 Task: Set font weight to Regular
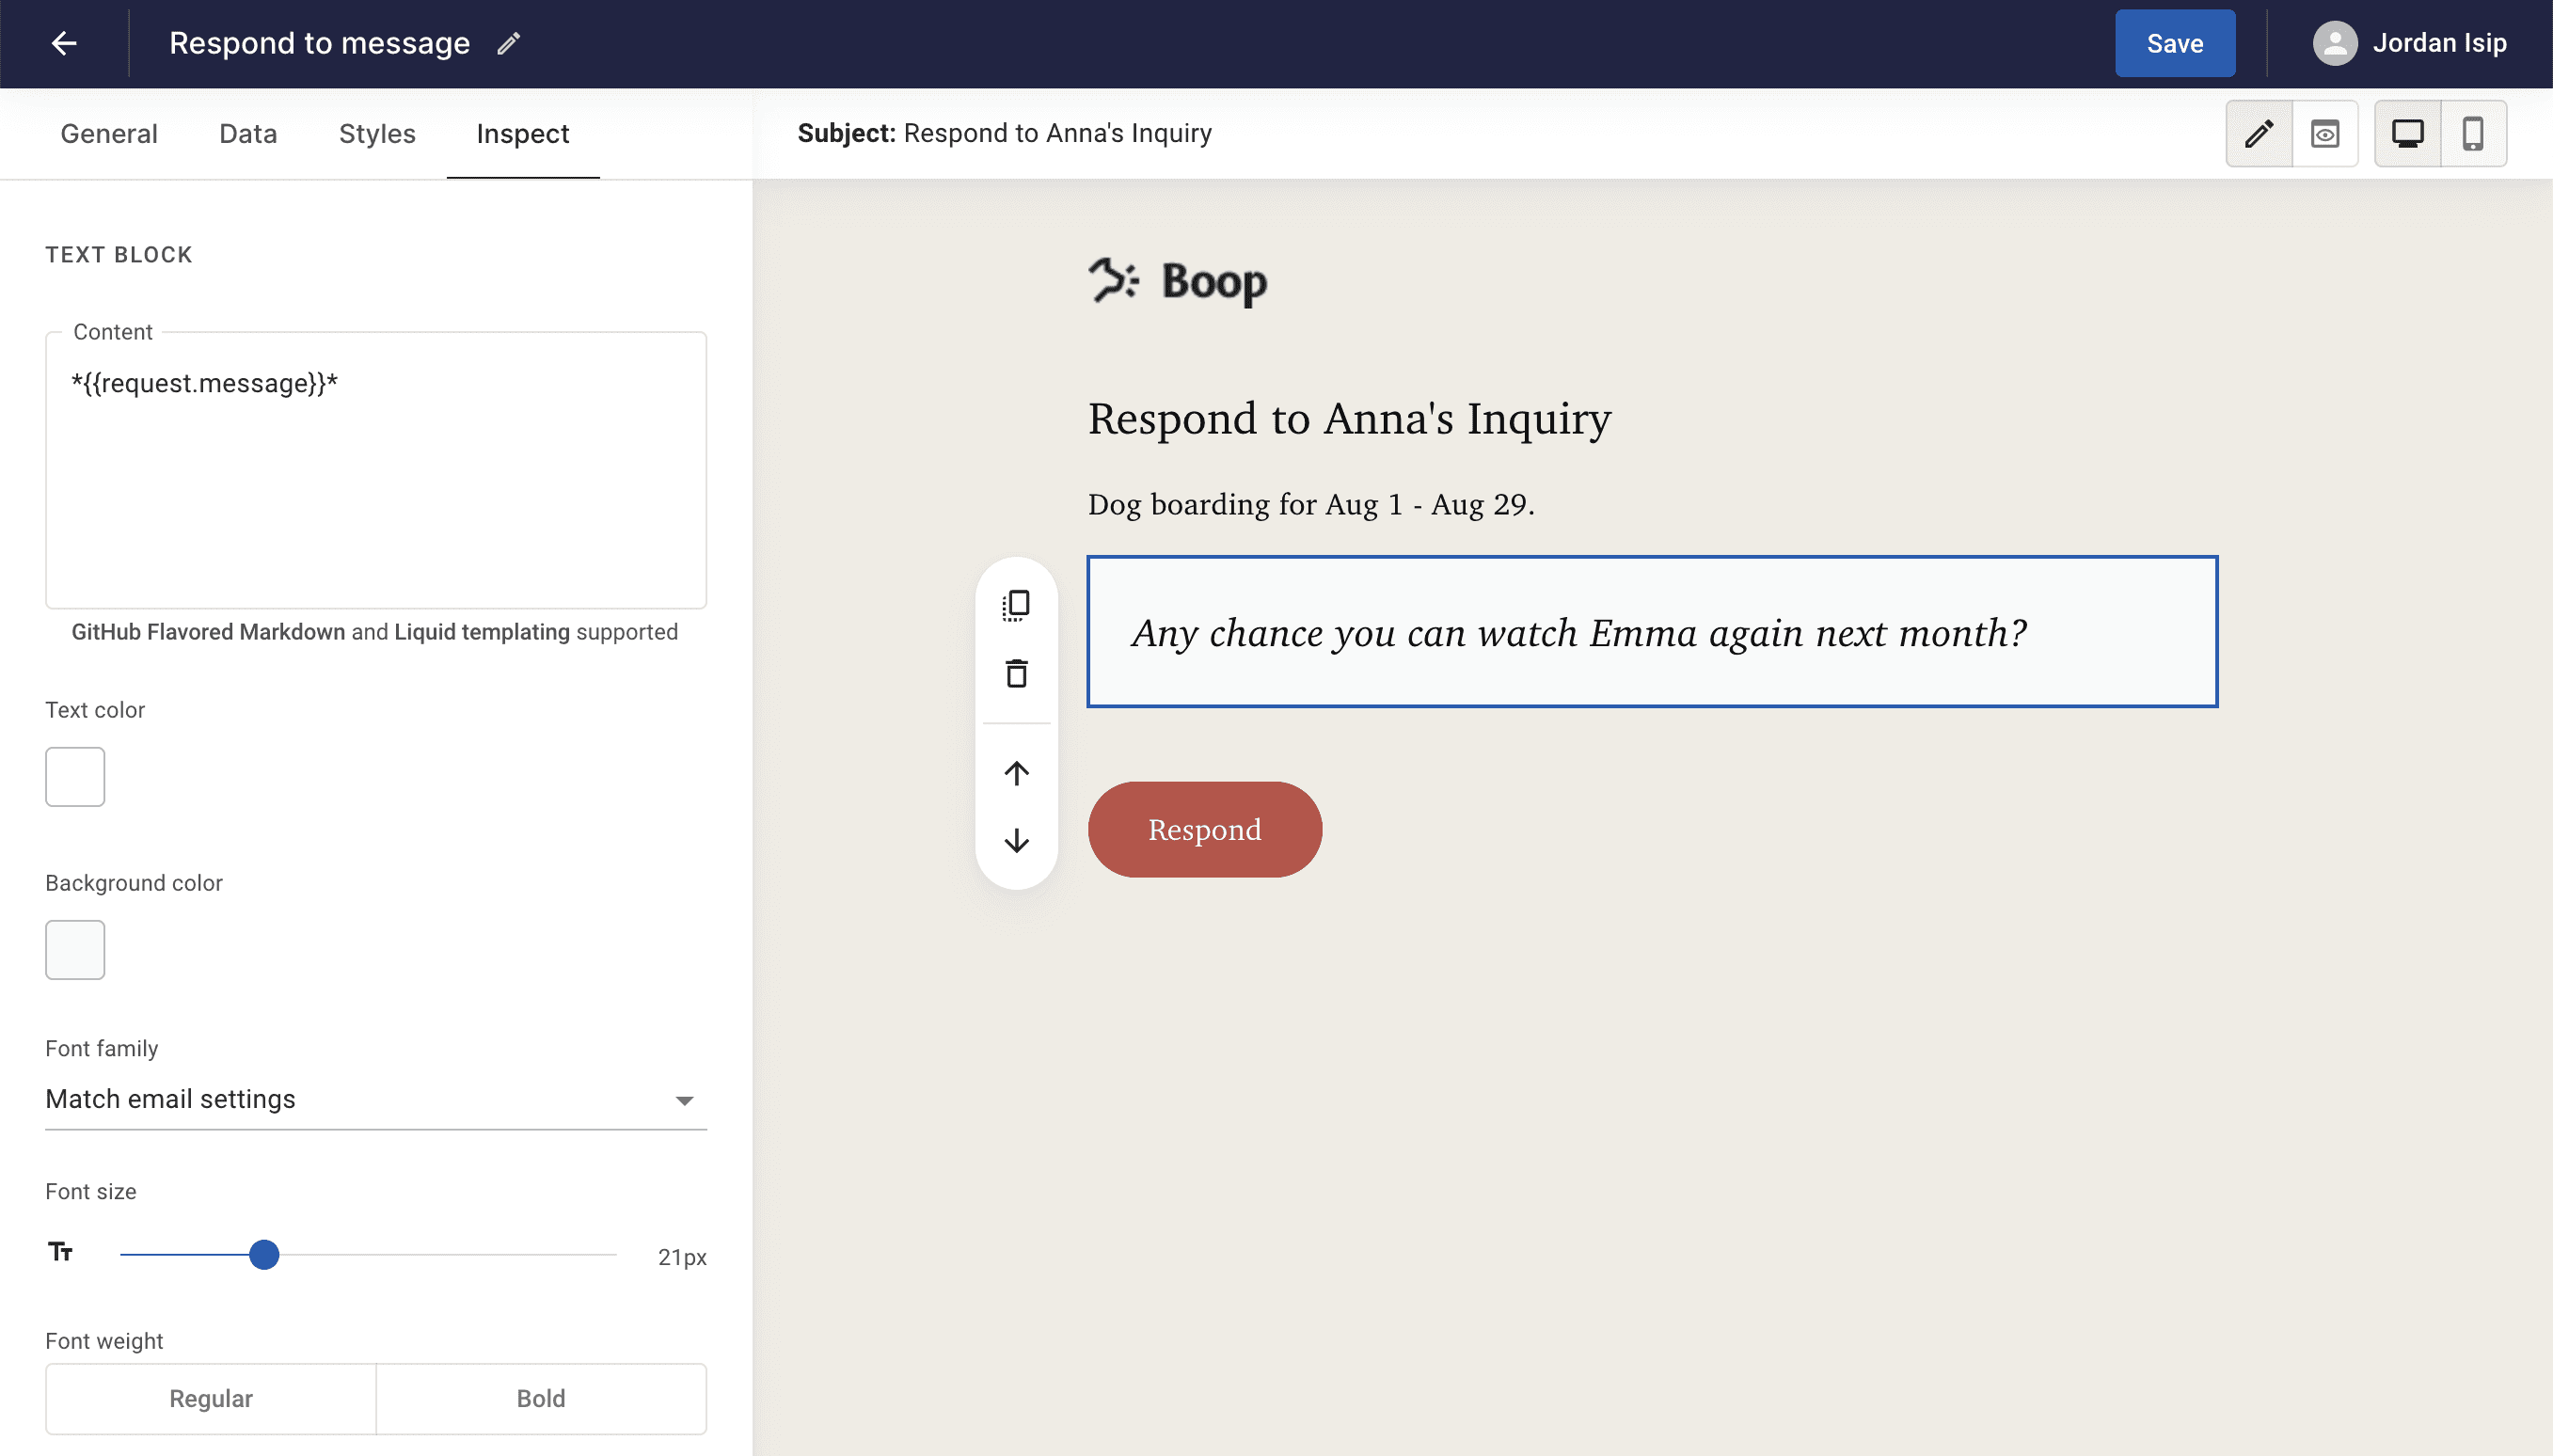pyautogui.click(x=210, y=1398)
